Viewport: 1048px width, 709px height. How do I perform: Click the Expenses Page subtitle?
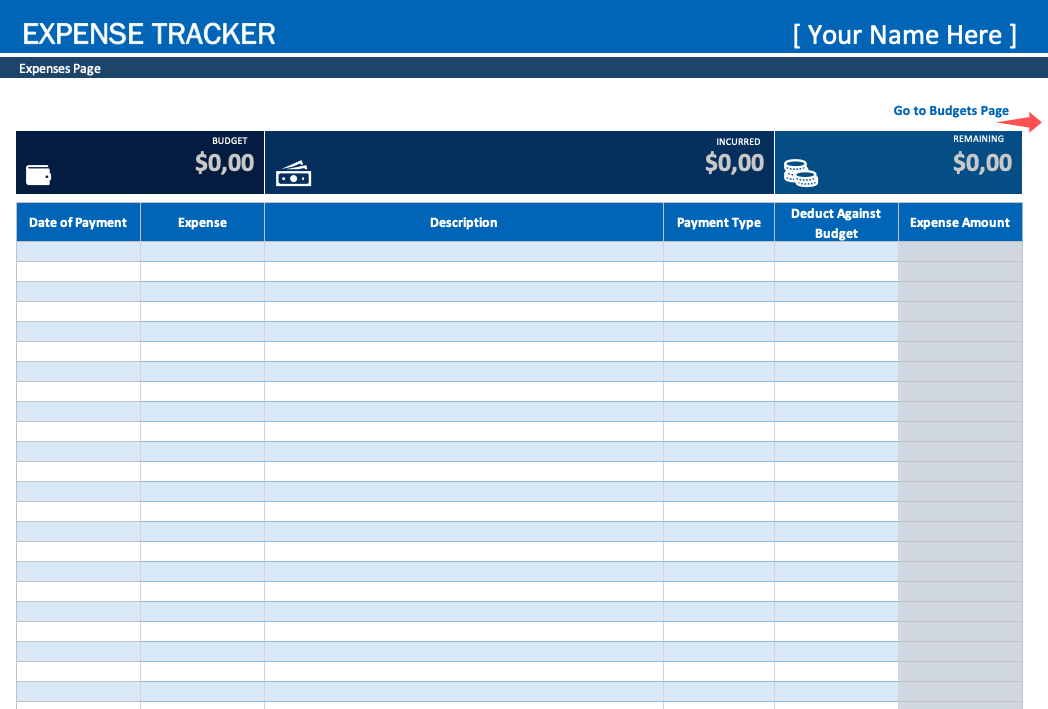tap(60, 69)
